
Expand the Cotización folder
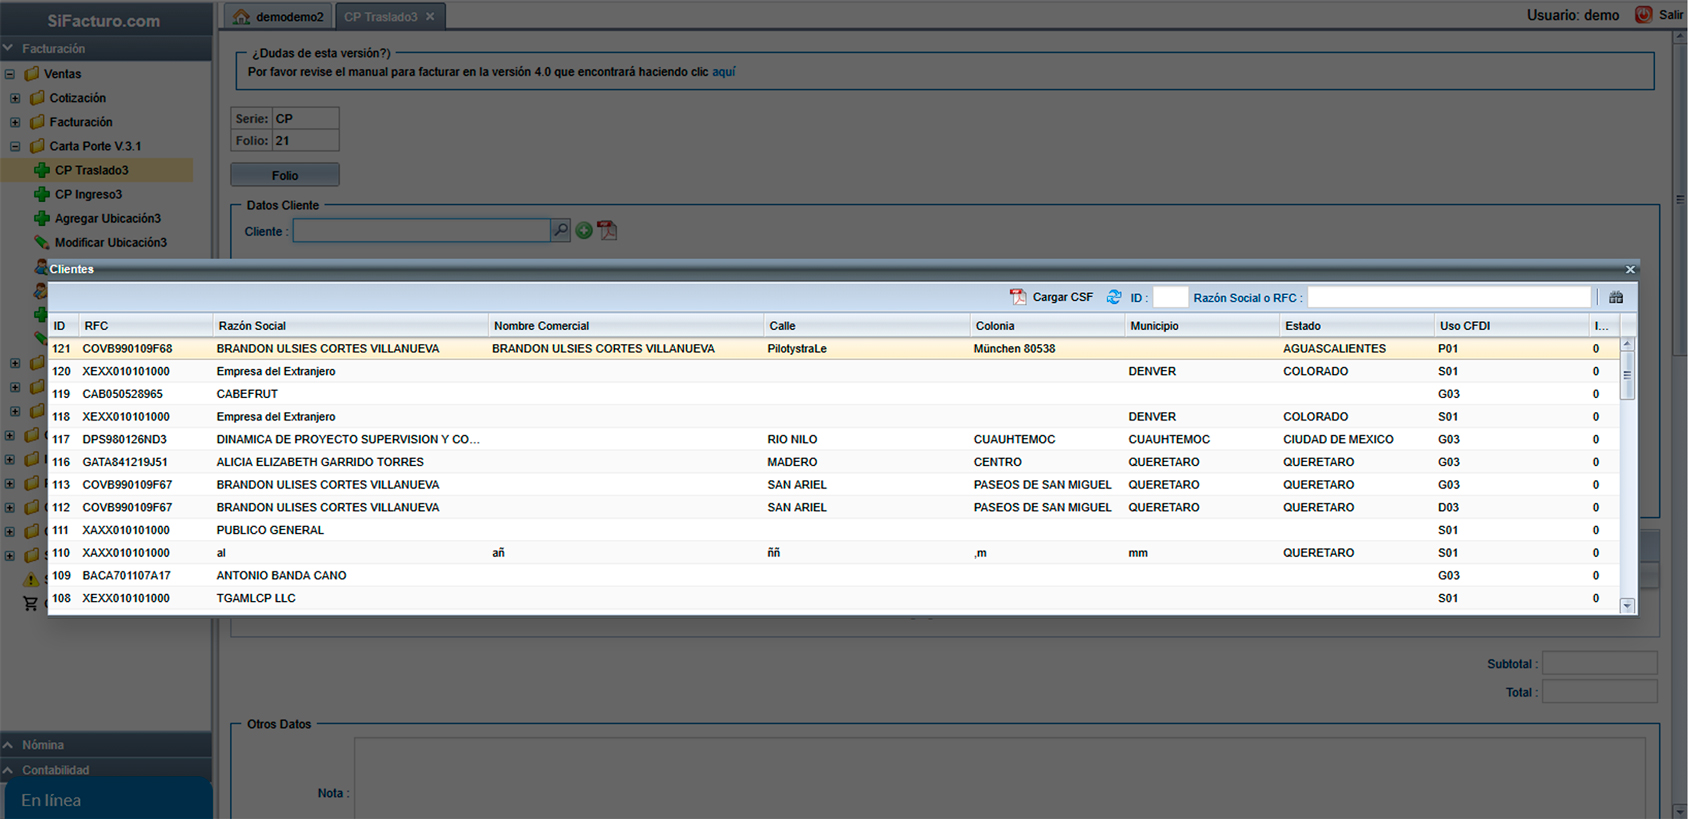(15, 98)
